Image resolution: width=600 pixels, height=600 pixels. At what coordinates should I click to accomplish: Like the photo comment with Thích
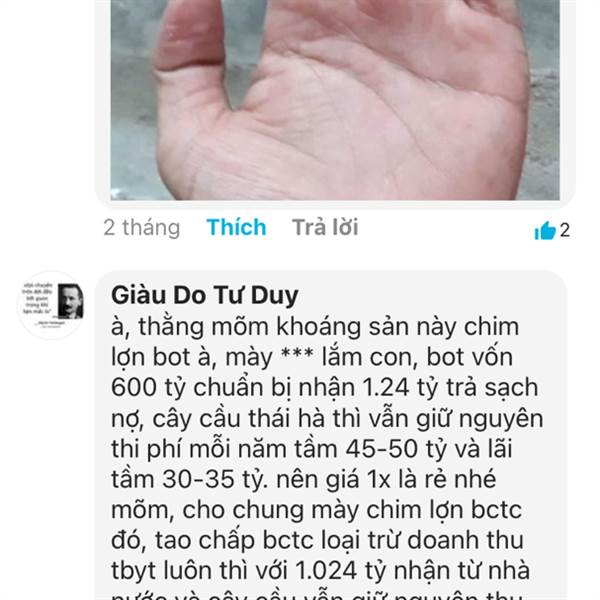236,227
